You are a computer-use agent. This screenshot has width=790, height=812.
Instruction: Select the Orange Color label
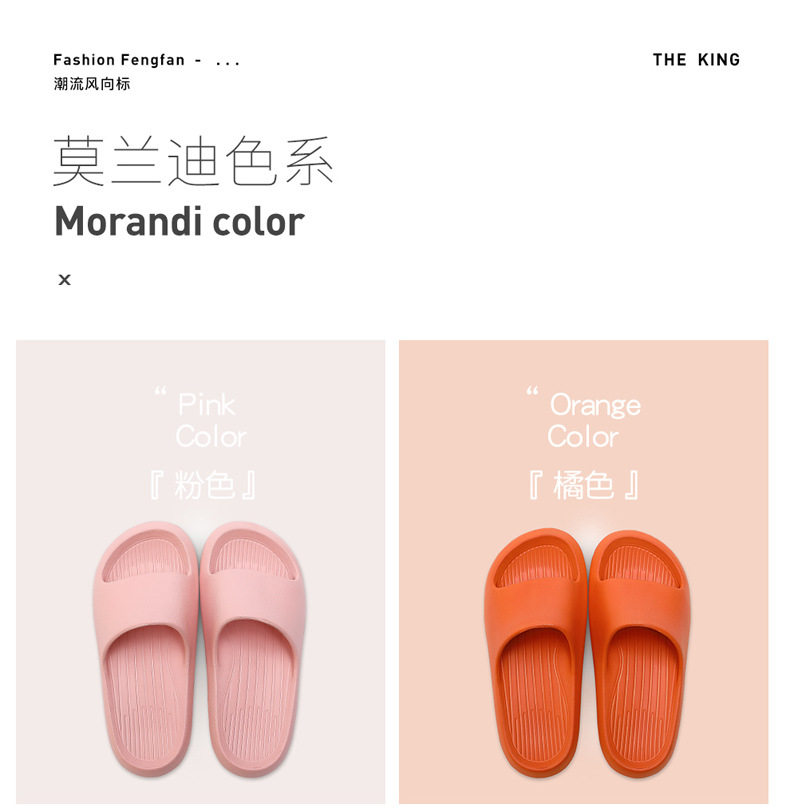point(592,420)
